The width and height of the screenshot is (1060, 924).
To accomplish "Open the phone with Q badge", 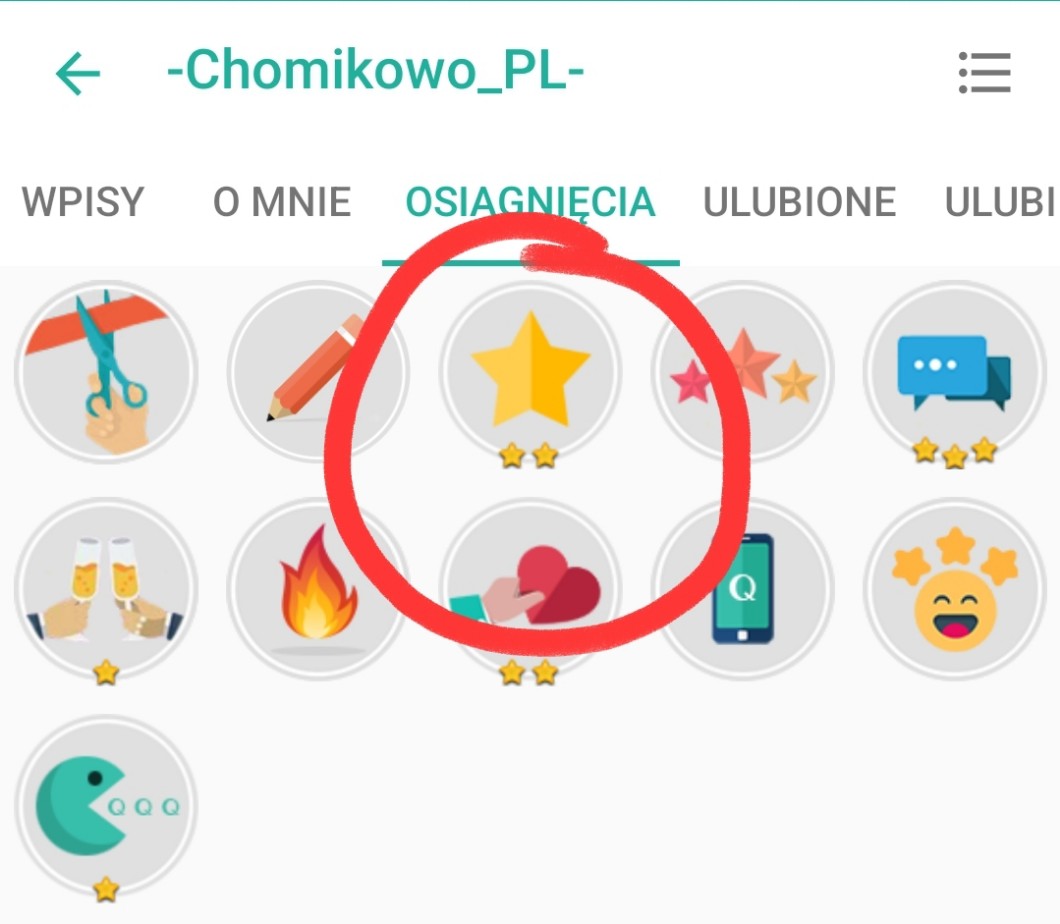I will click(x=742, y=589).
